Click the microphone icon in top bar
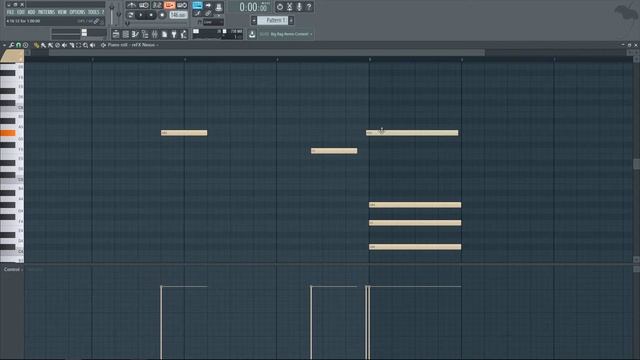Viewport: 640px width, 360px height. (x=299, y=7)
